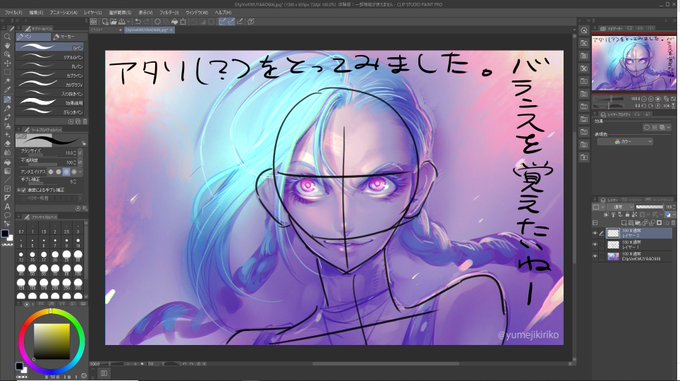Select リアルGペン sub tool
This screenshot has height=381, width=680.
pyautogui.click(x=49, y=57)
